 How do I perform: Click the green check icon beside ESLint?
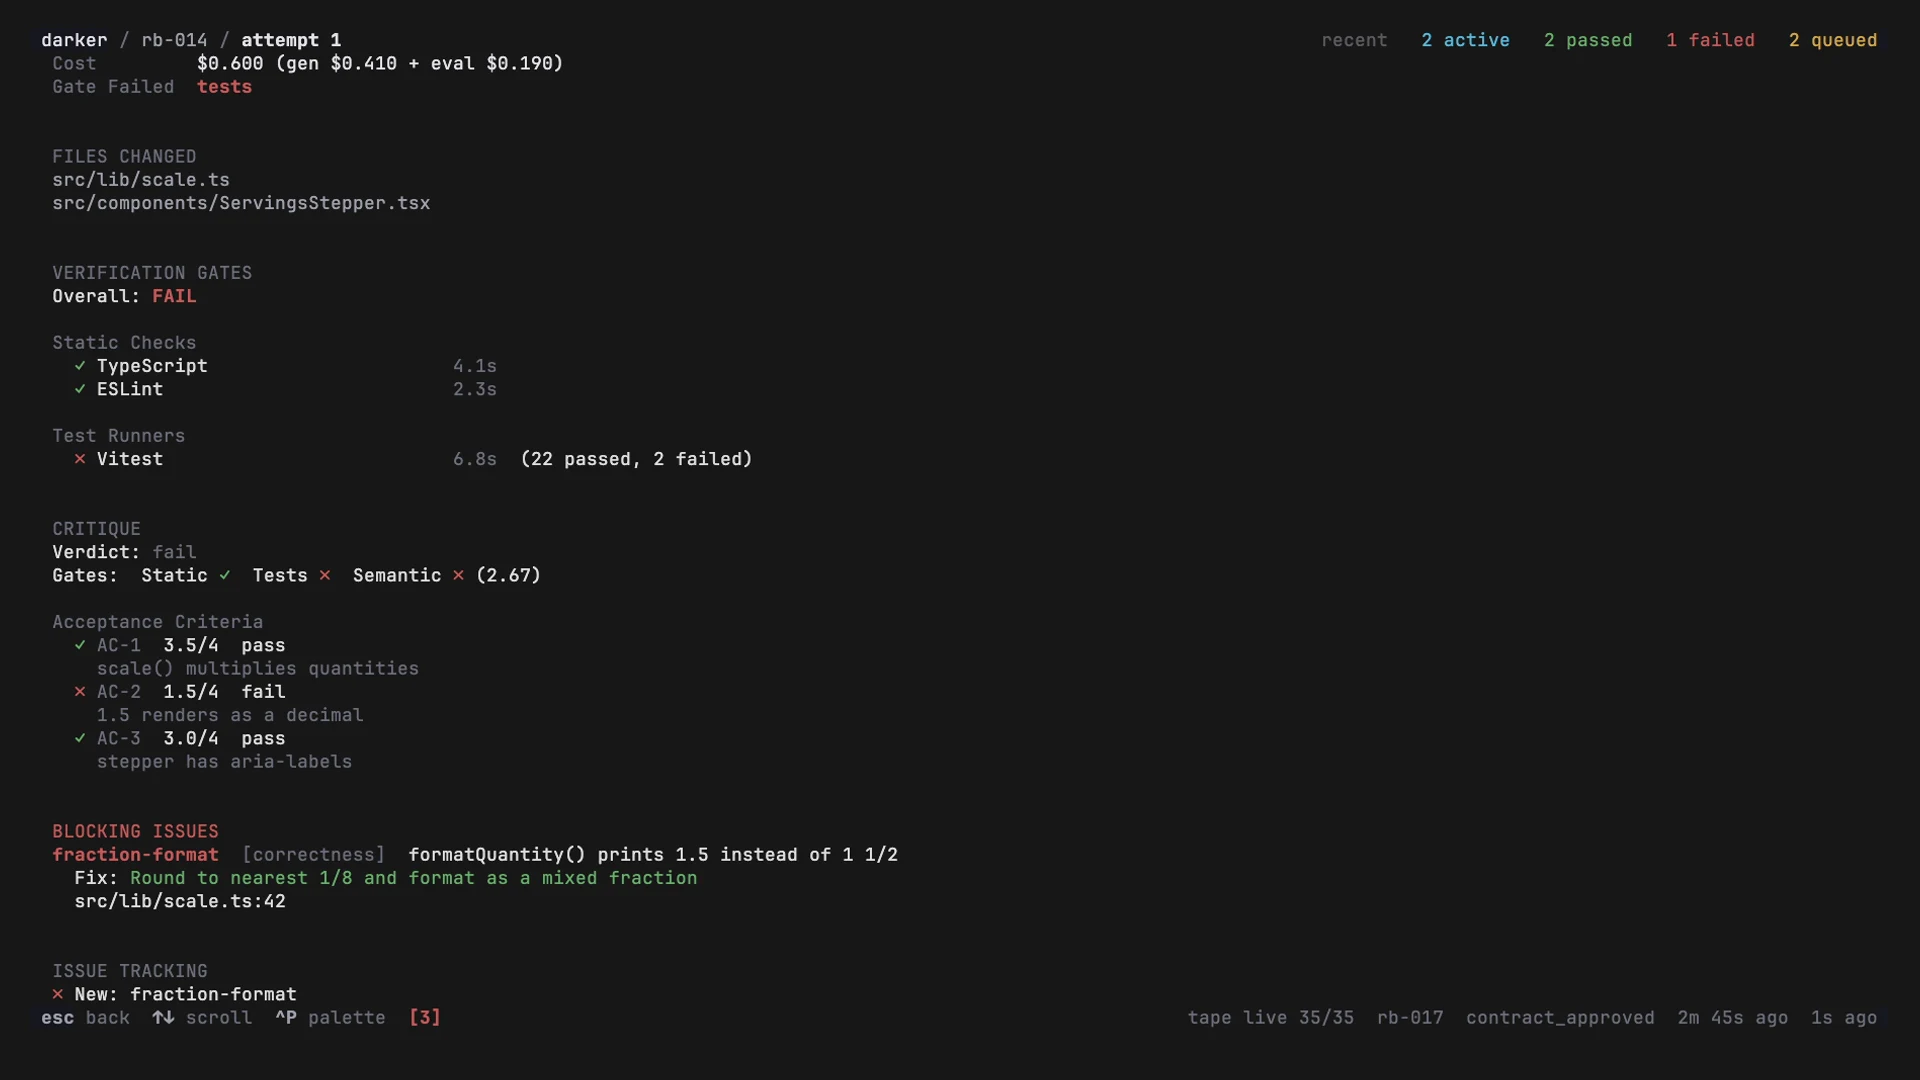pyautogui.click(x=80, y=389)
